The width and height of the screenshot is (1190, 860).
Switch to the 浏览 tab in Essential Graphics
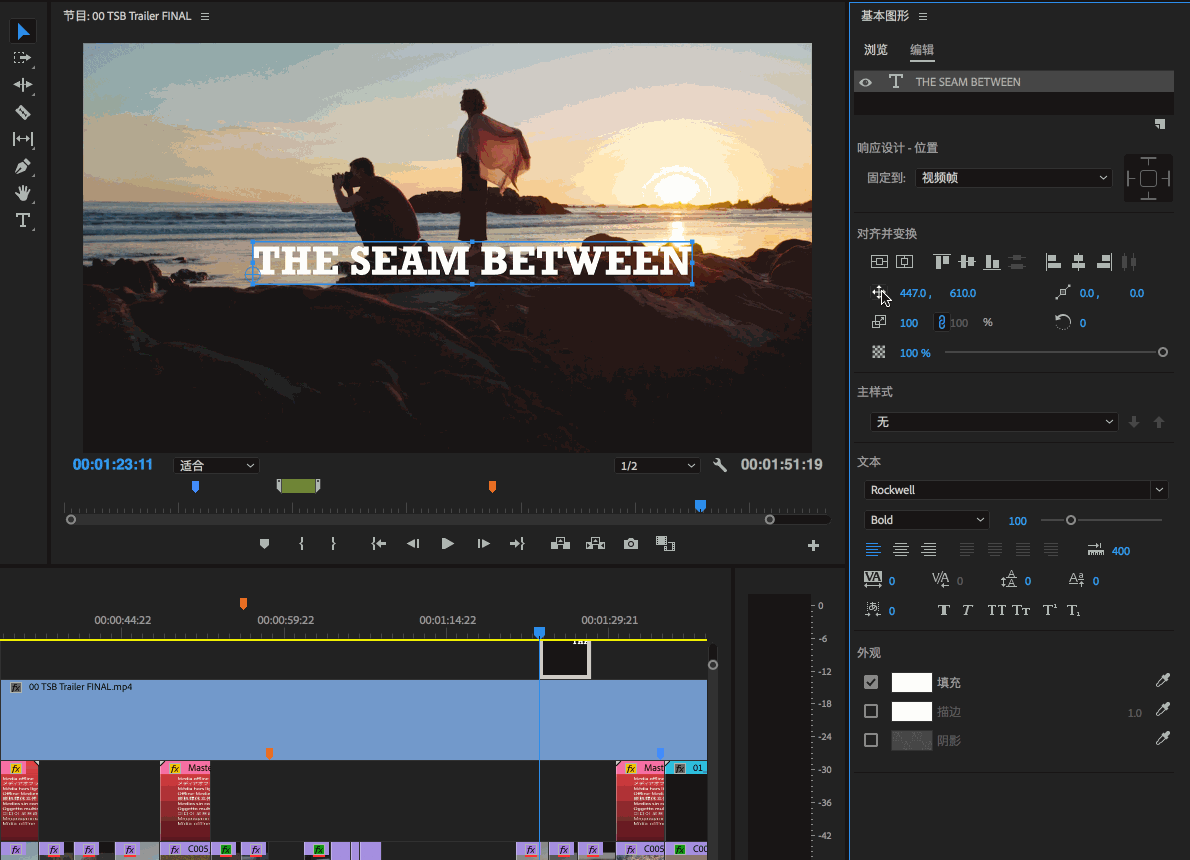(875, 49)
